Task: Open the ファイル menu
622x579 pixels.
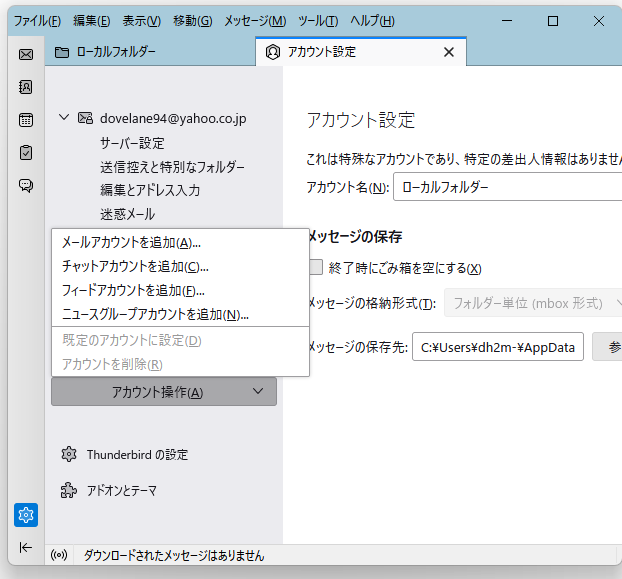Action: [37, 21]
